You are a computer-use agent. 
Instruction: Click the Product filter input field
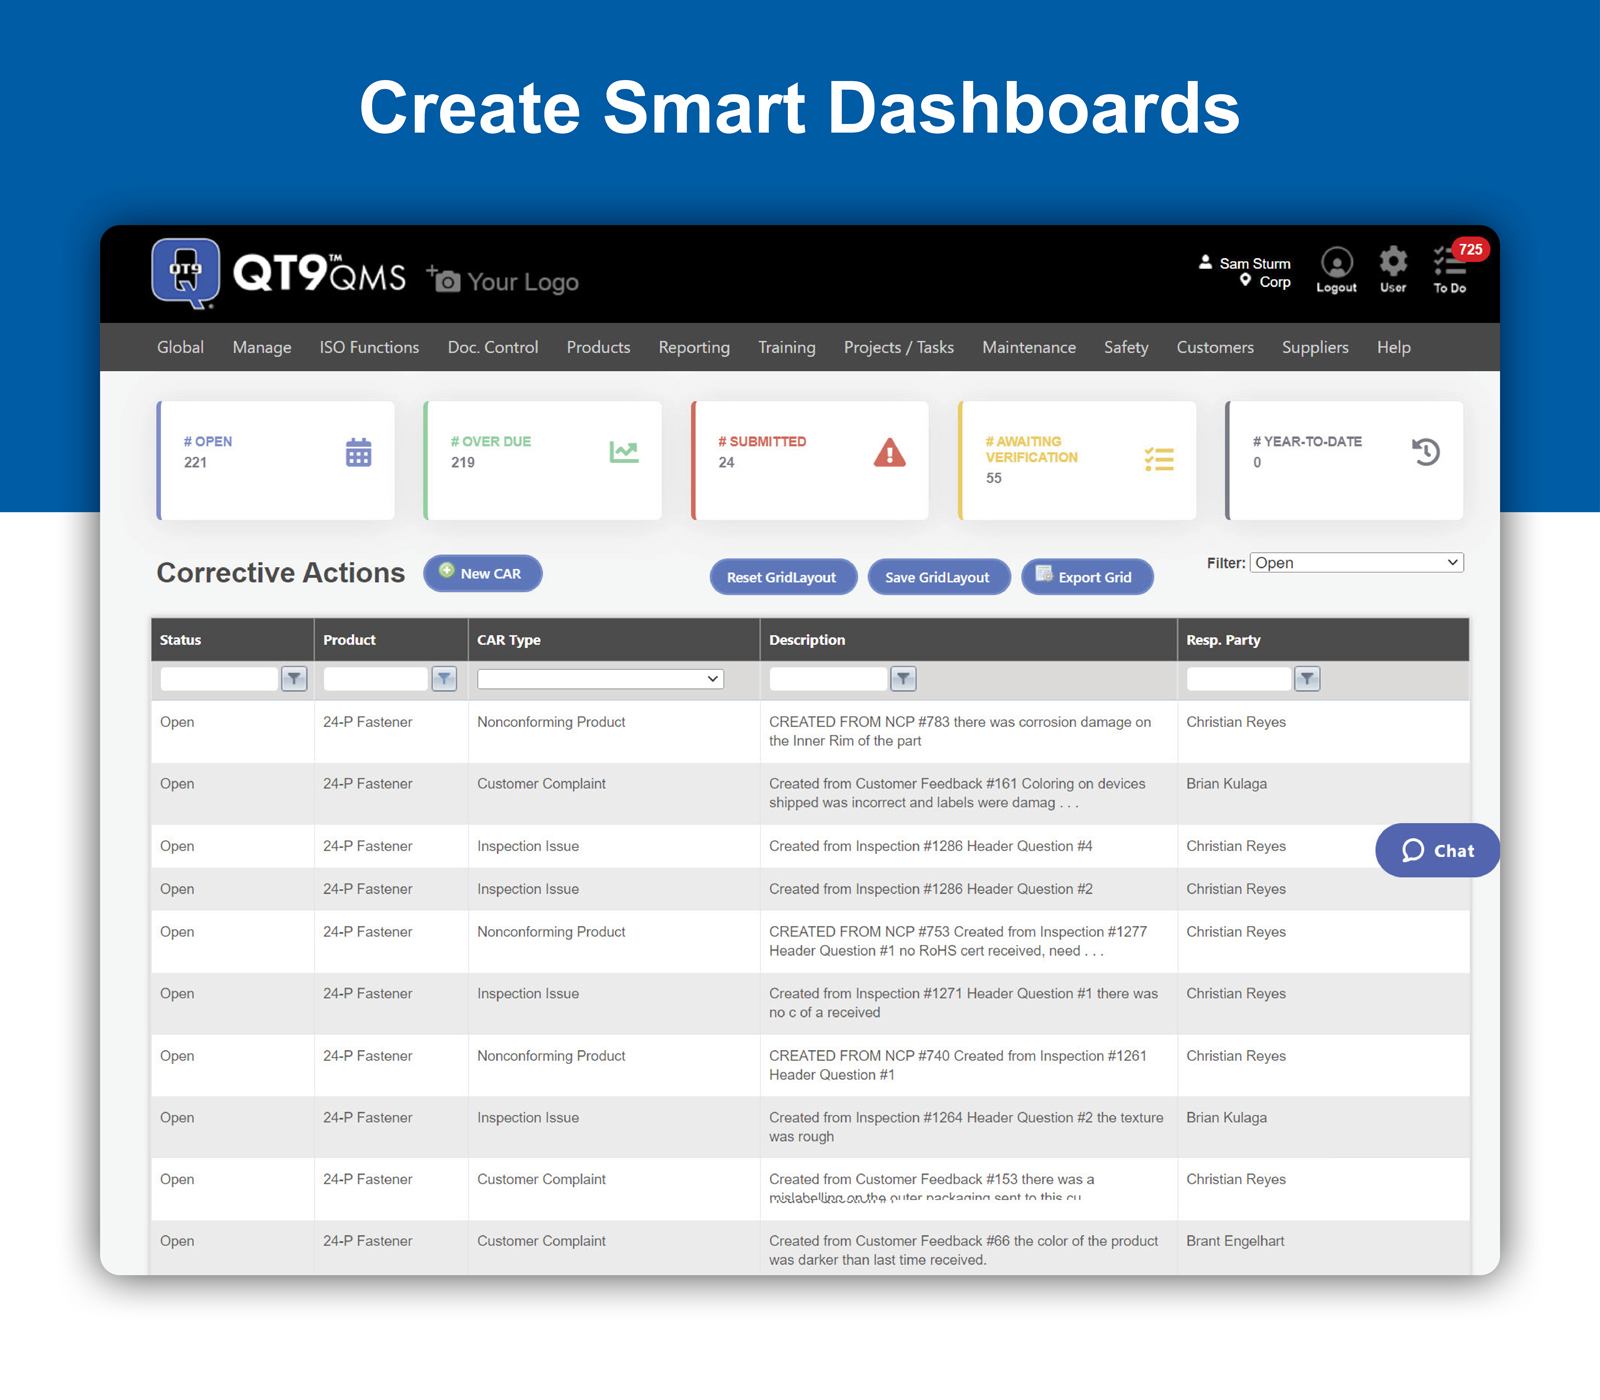375,678
